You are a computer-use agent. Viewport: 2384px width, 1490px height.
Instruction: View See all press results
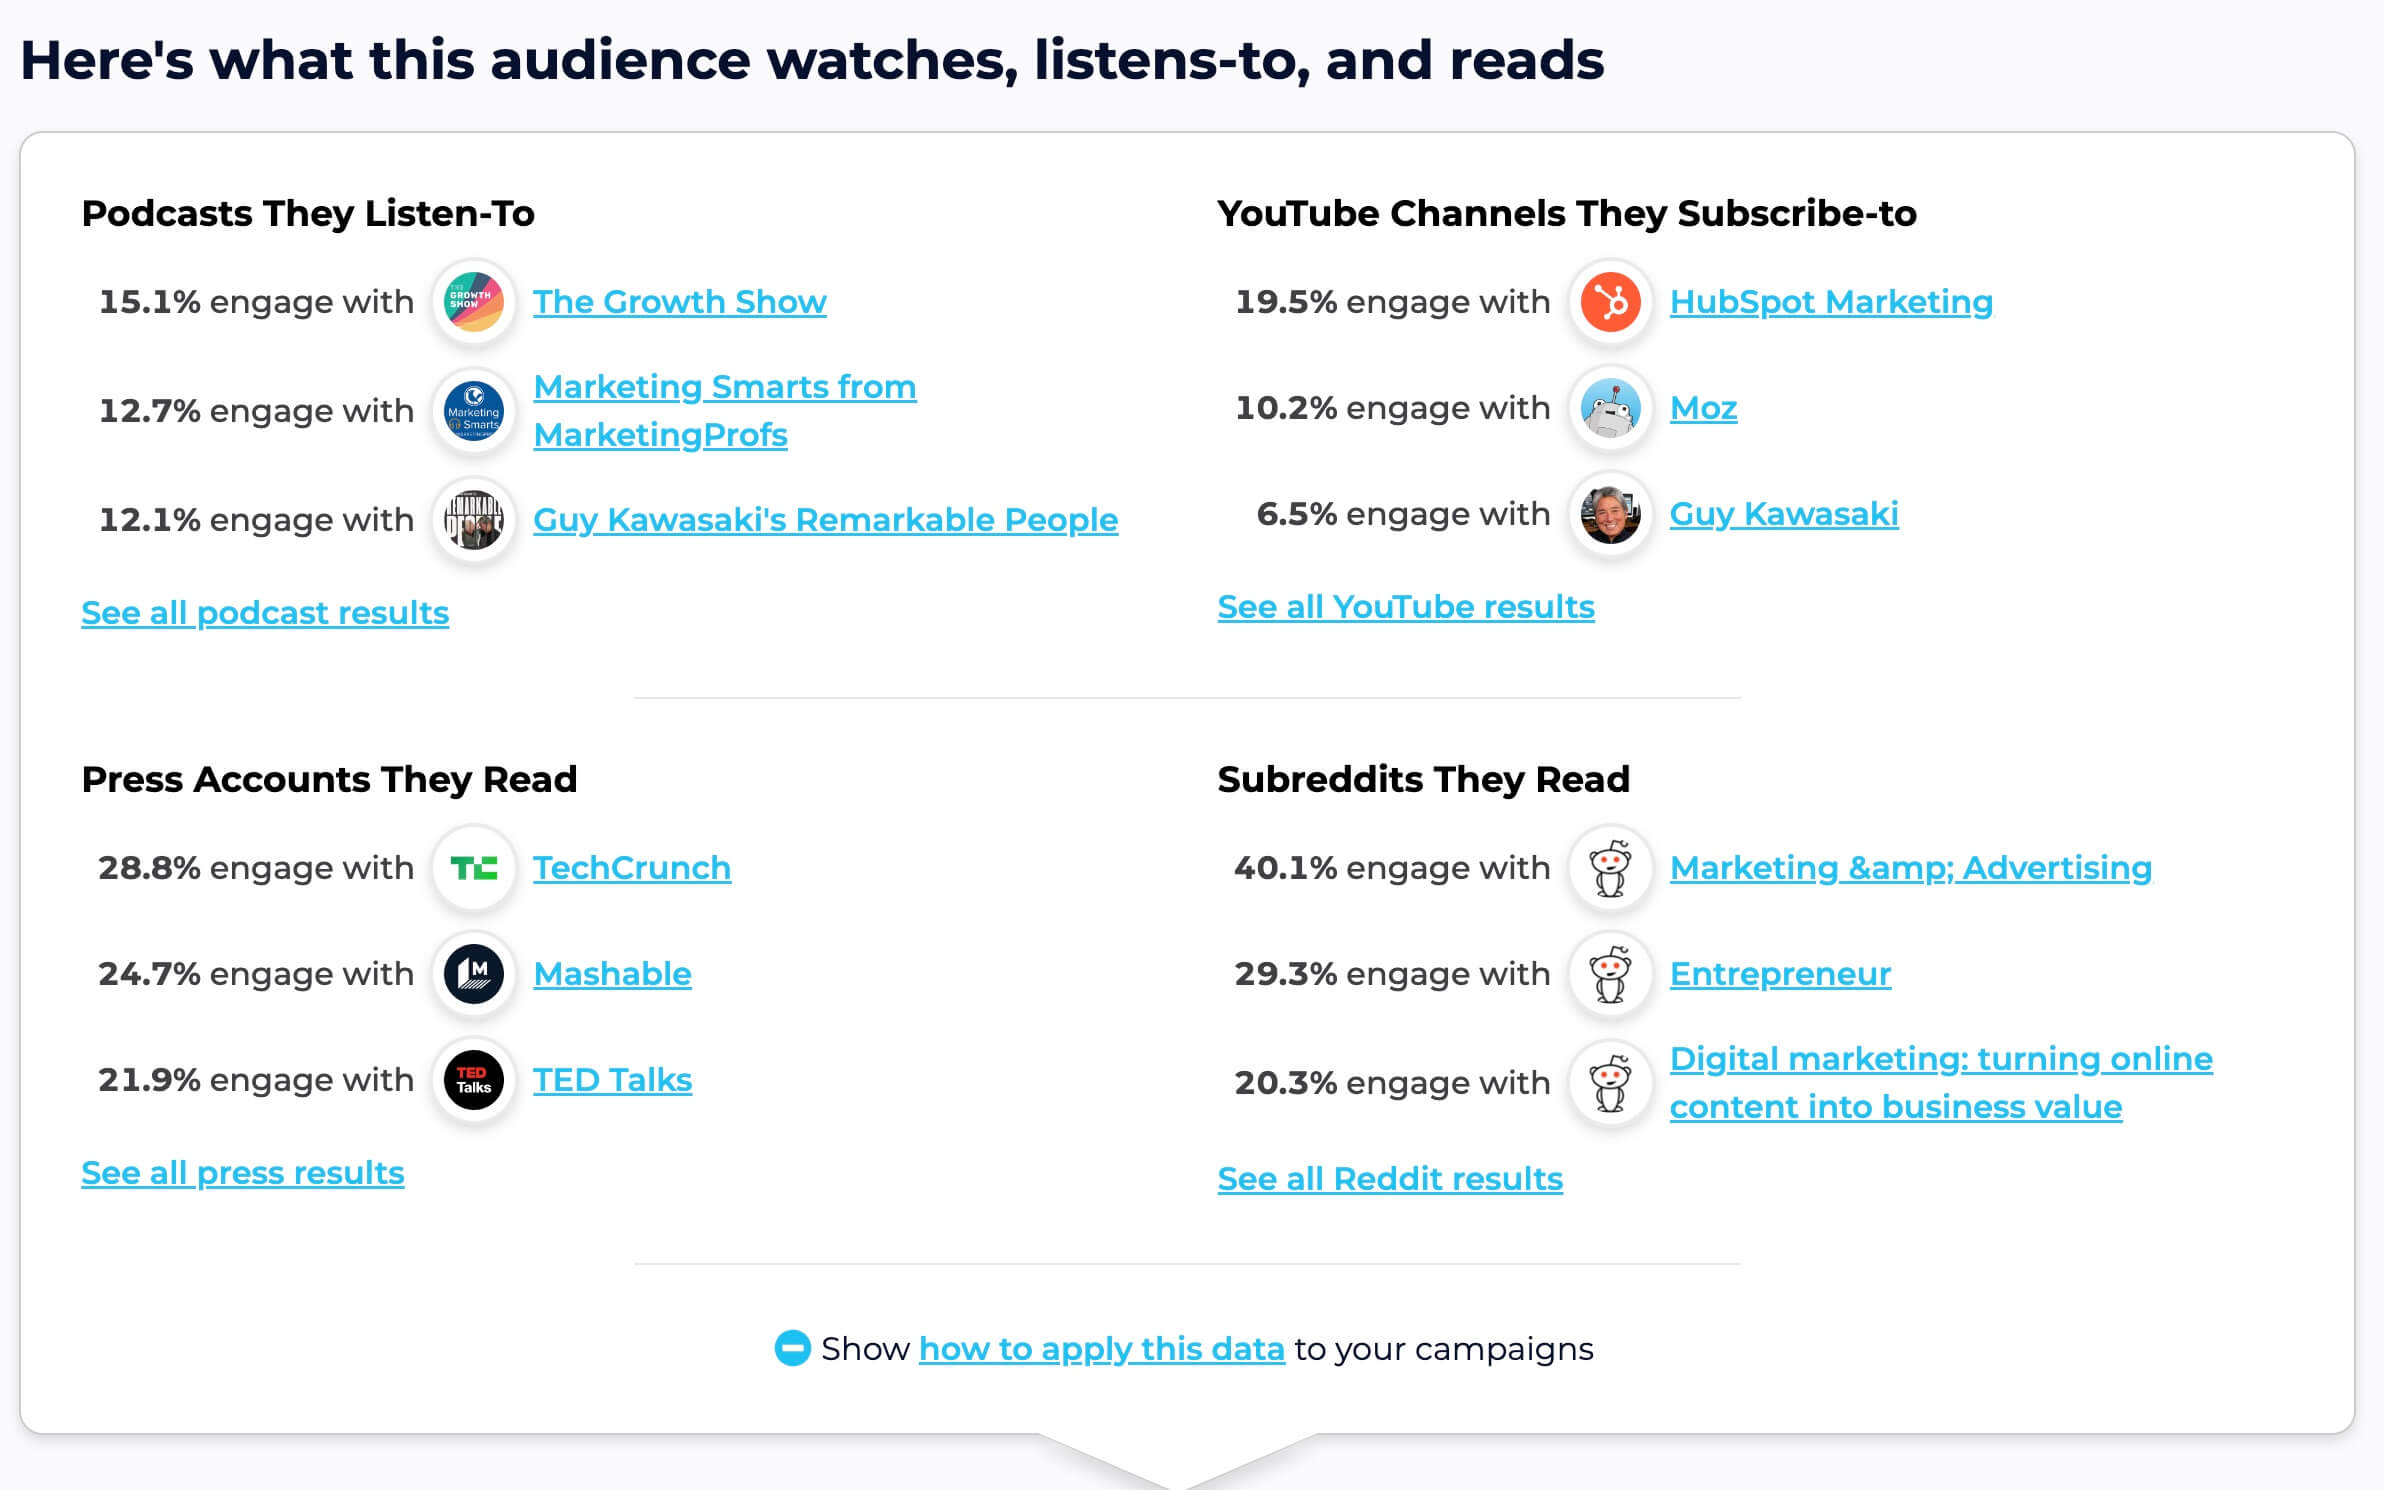click(243, 1173)
